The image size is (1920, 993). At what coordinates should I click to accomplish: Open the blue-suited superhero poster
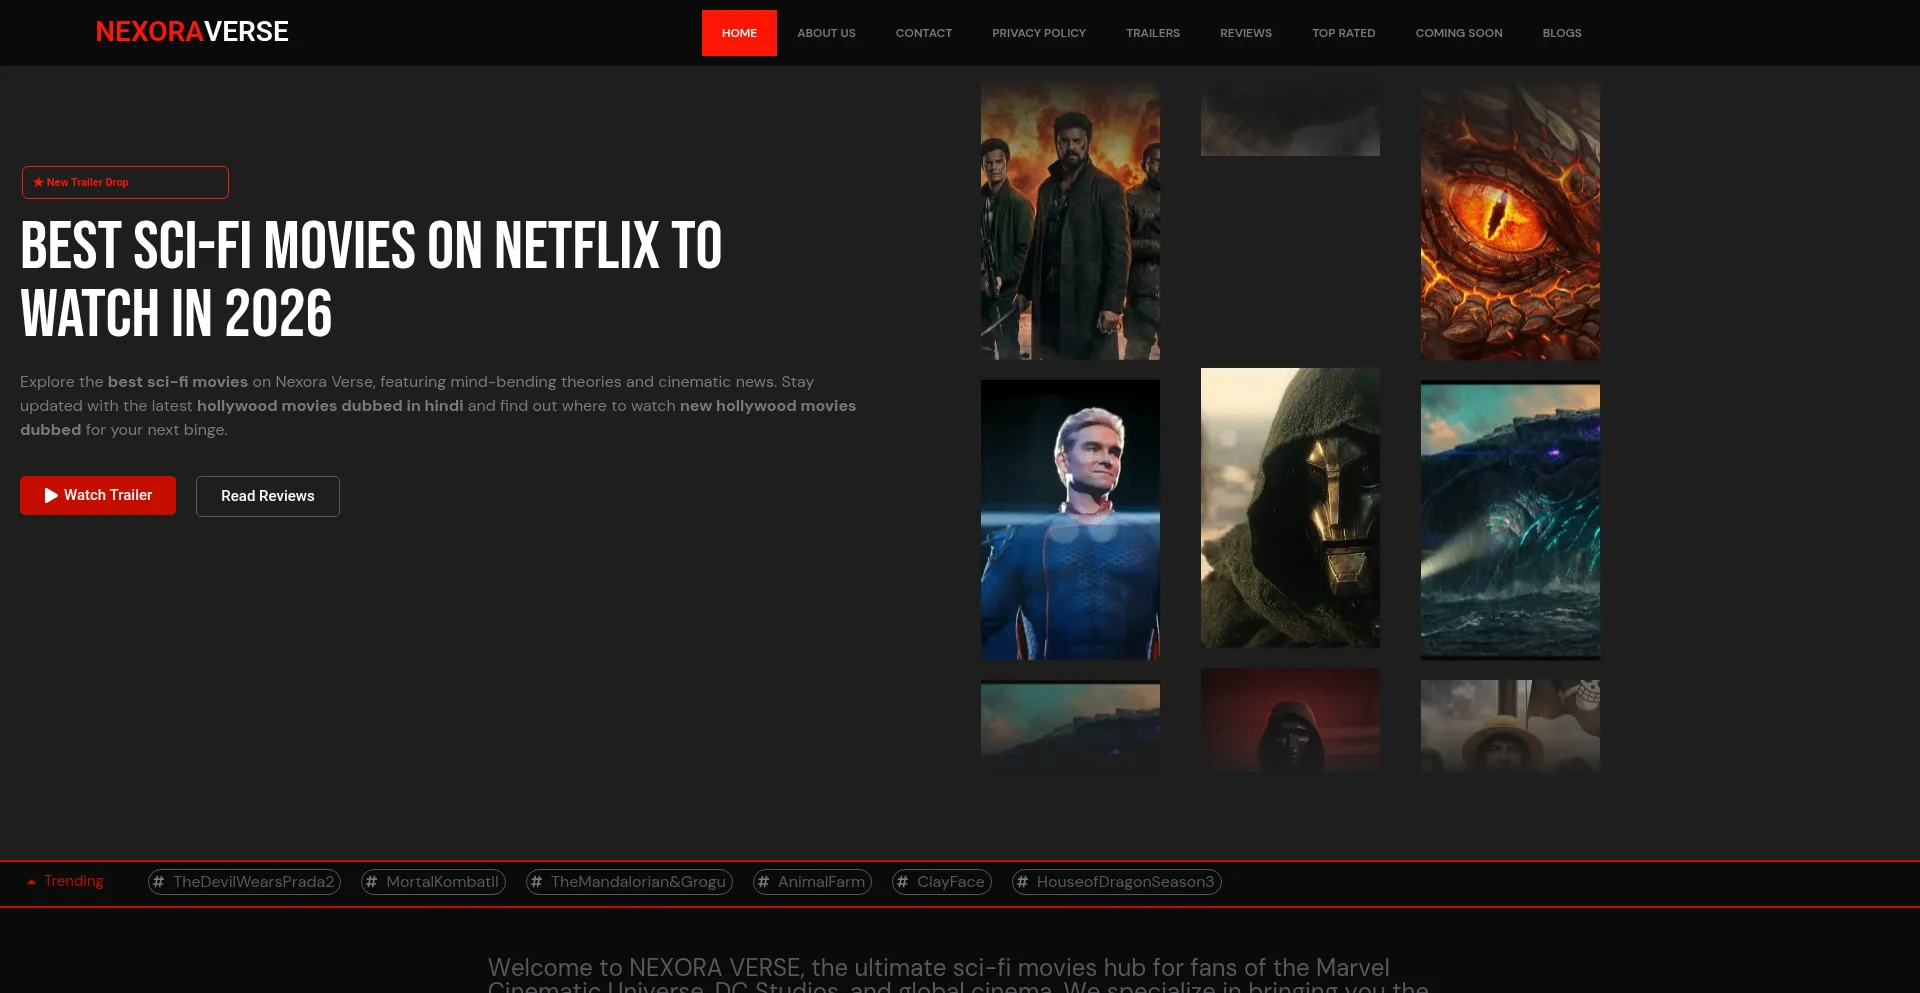[1070, 519]
